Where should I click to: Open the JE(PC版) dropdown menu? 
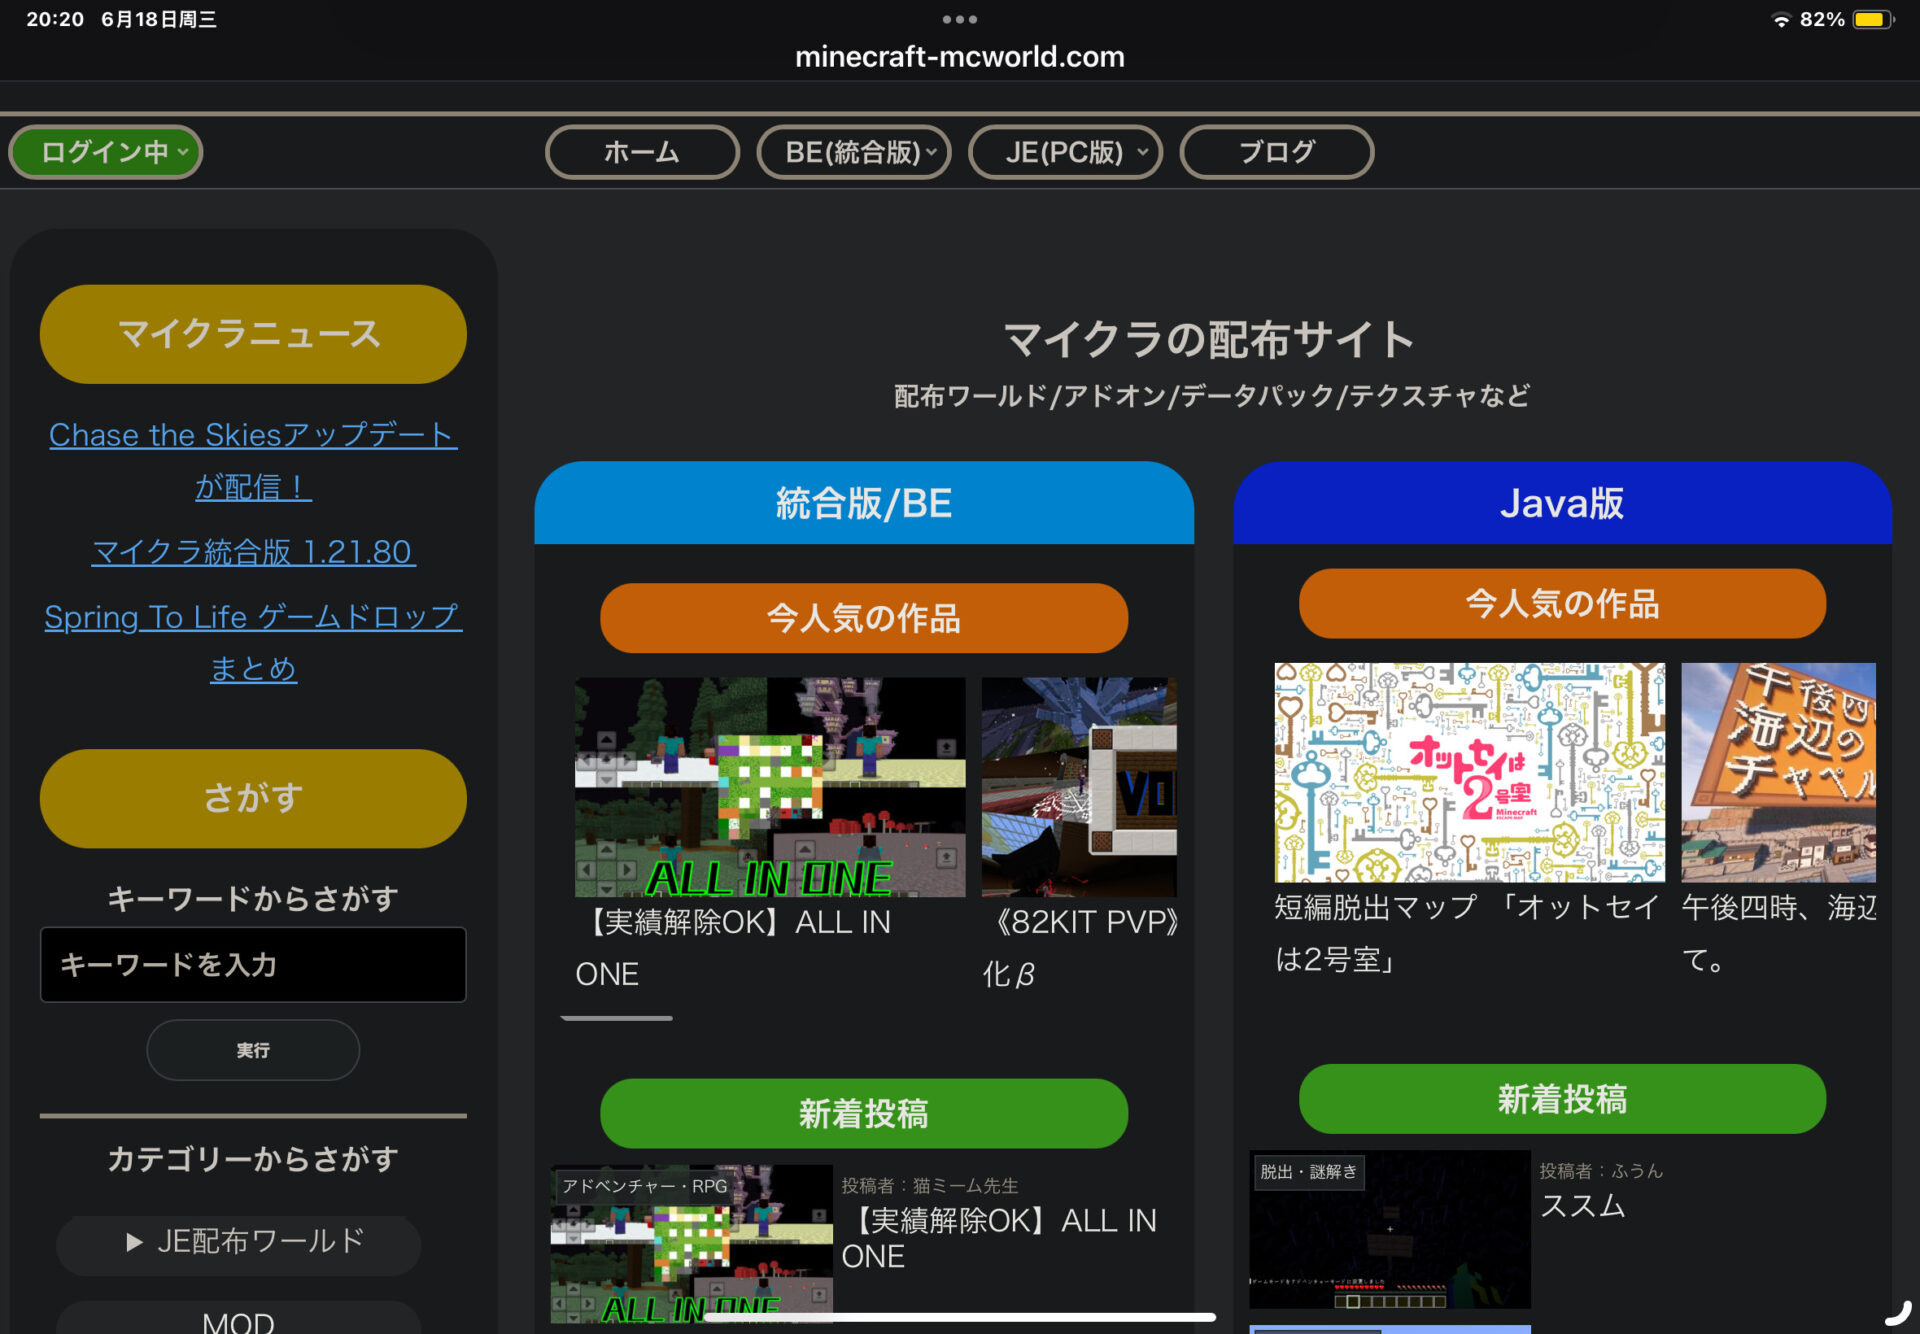click(1065, 152)
